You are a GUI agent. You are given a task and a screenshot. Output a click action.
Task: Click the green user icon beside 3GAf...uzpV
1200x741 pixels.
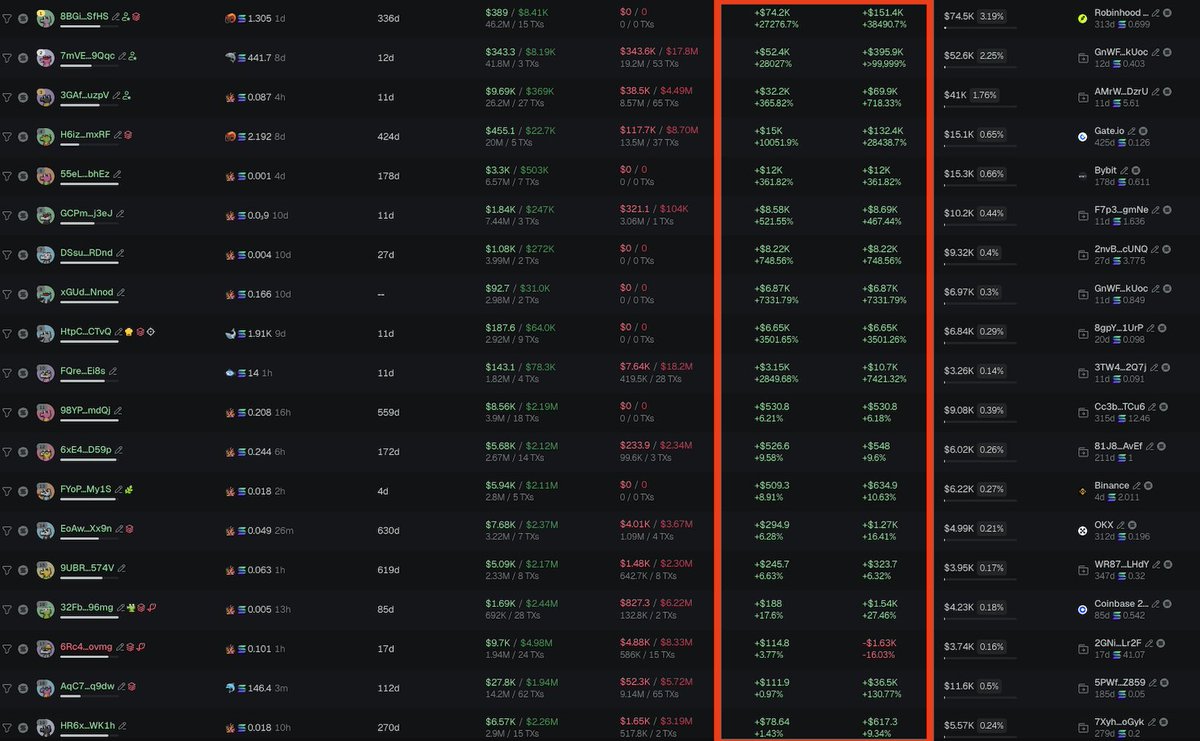click(126, 96)
